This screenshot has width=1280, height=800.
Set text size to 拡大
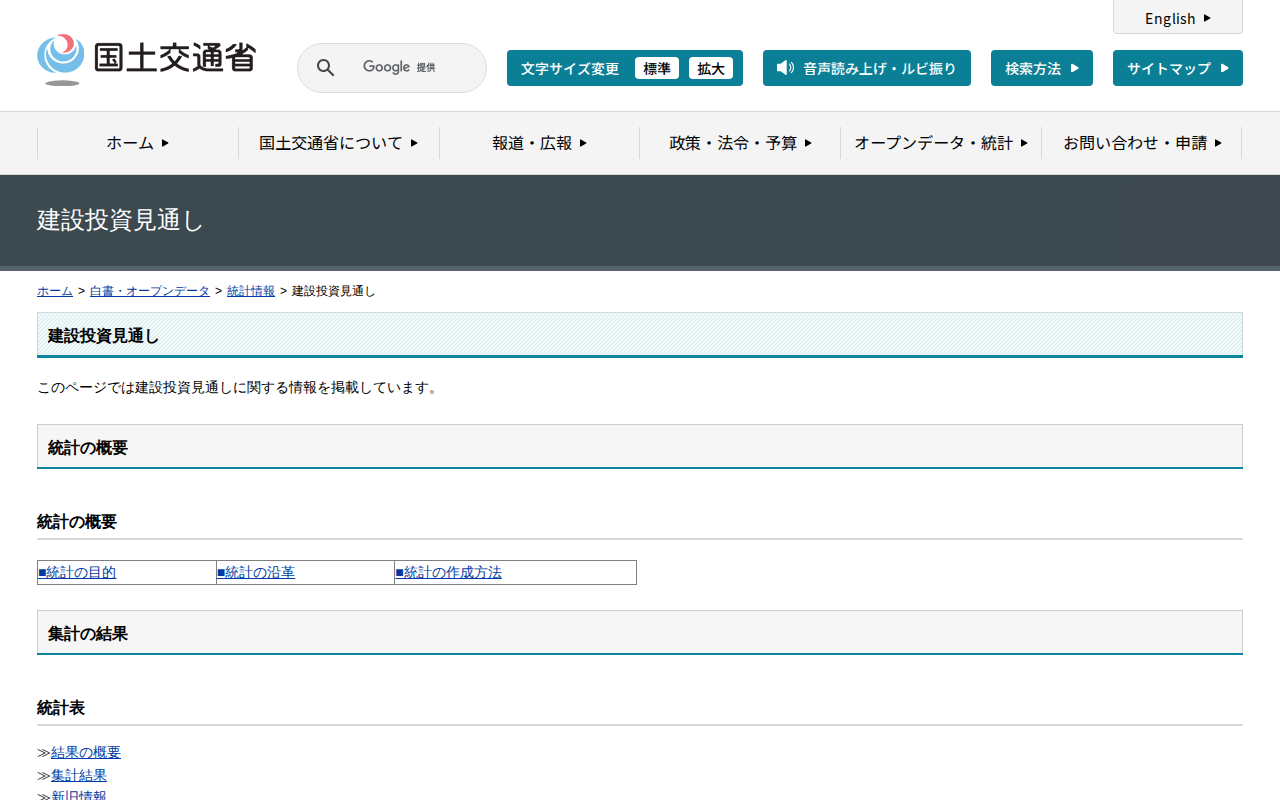[x=710, y=68]
